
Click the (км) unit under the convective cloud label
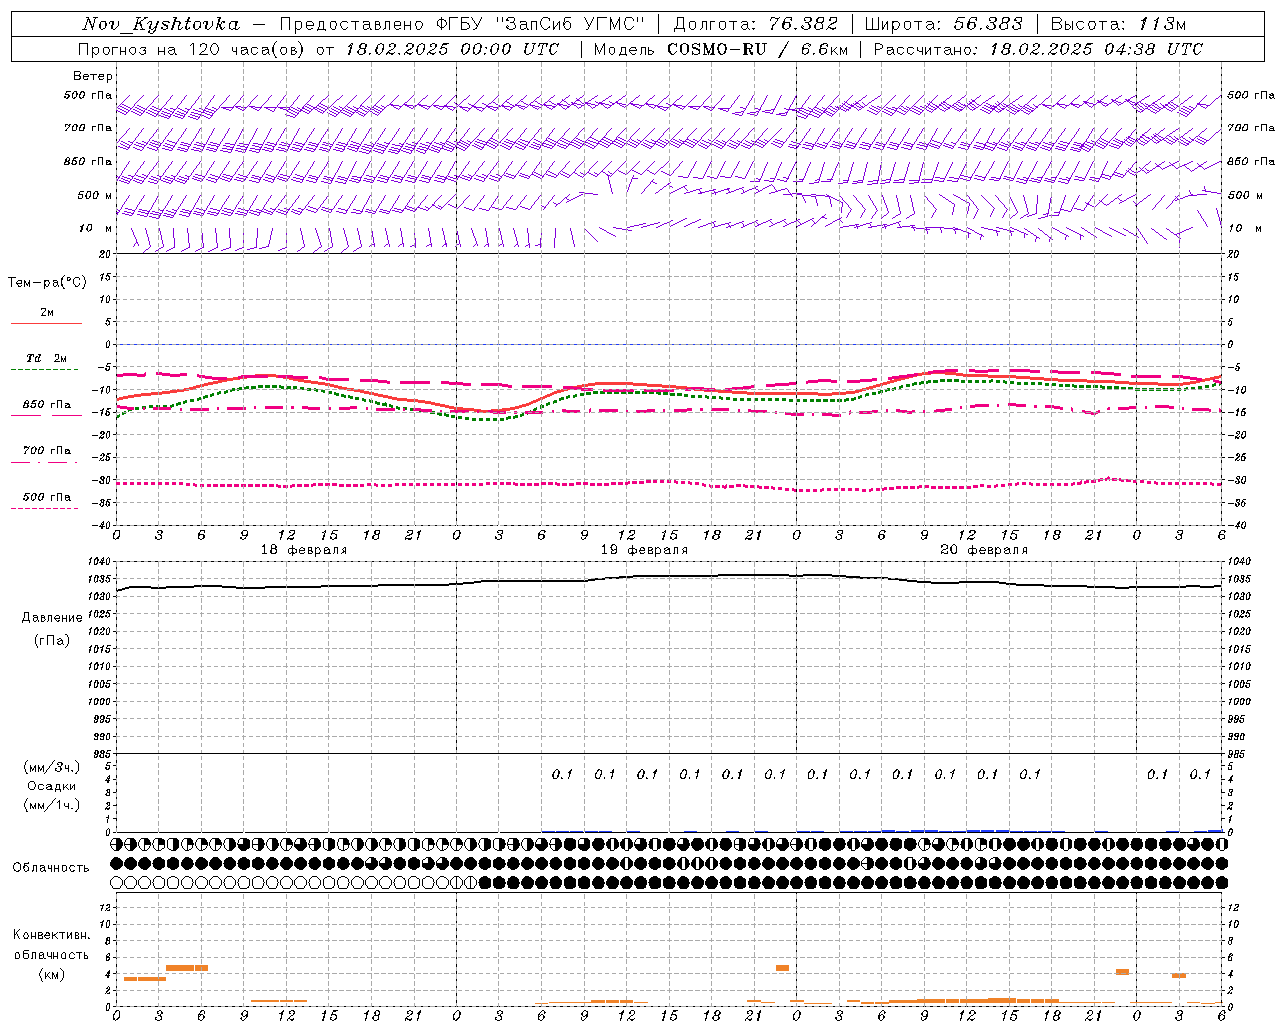tap(52, 974)
